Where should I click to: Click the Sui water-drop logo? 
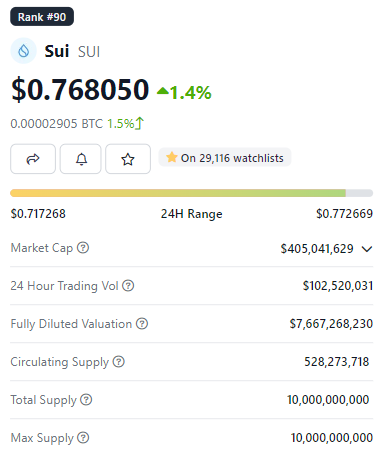tap(23, 51)
